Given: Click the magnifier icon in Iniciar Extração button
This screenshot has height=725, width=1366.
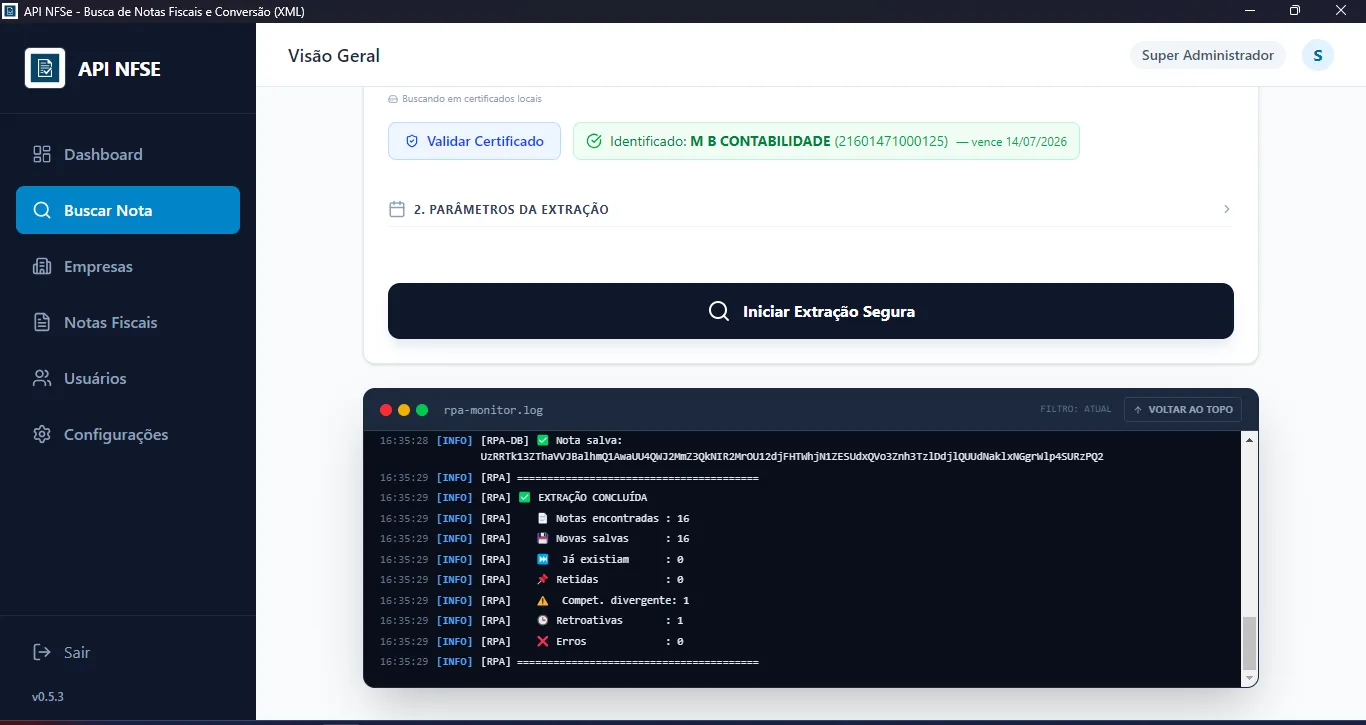Looking at the screenshot, I should click(719, 311).
